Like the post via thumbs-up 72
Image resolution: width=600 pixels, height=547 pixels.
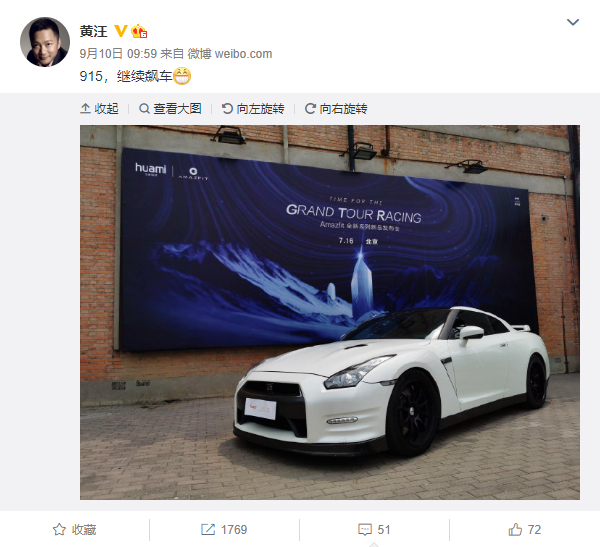click(x=525, y=529)
